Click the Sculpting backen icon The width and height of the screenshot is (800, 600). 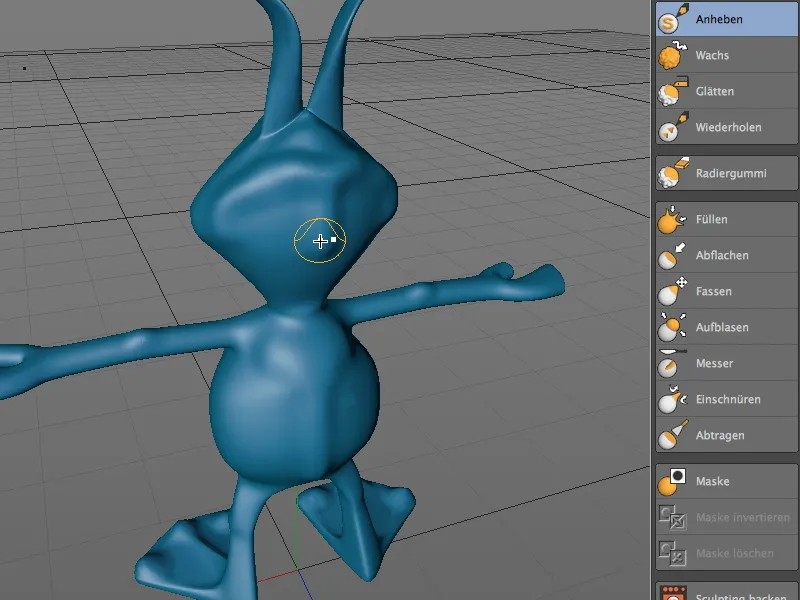tap(672, 594)
